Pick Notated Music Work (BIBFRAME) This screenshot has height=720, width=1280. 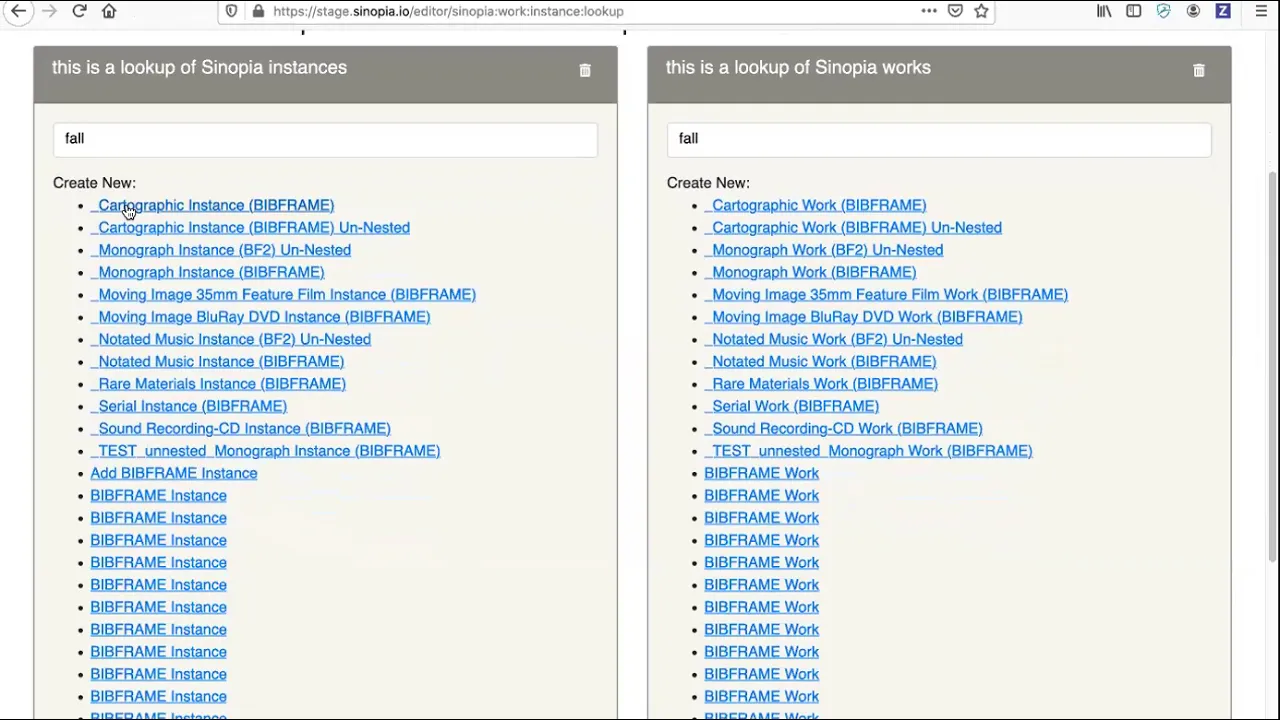820,361
